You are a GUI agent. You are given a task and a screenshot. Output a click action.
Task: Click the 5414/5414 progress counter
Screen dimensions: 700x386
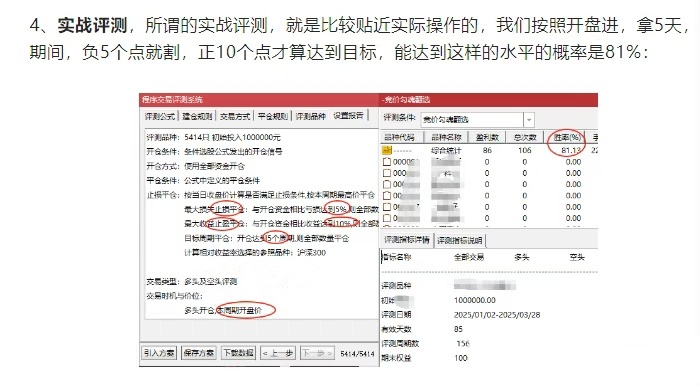(357, 353)
